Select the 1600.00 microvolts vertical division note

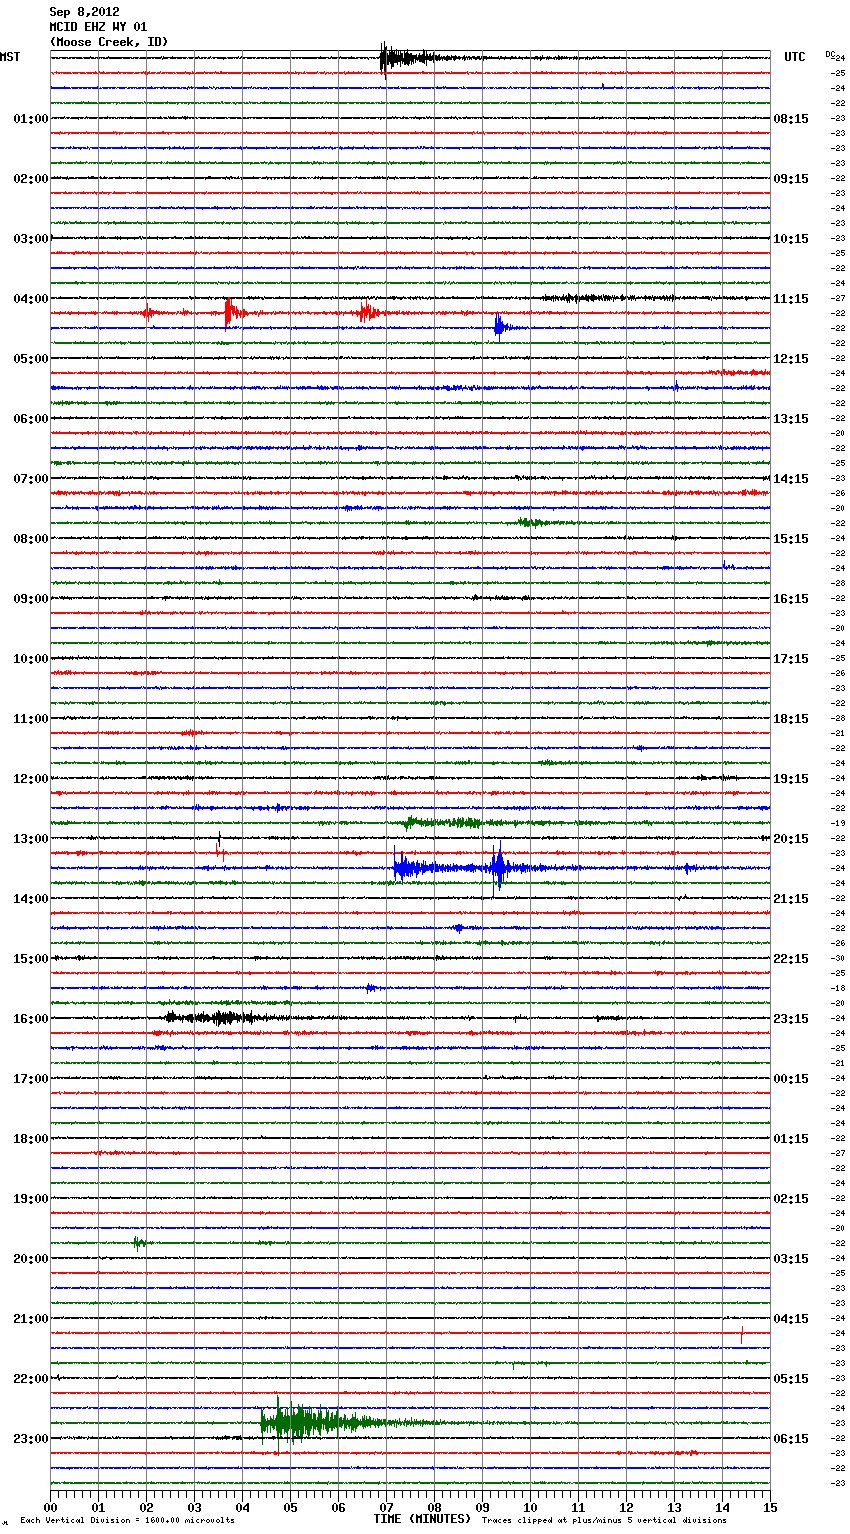(x=127, y=1521)
